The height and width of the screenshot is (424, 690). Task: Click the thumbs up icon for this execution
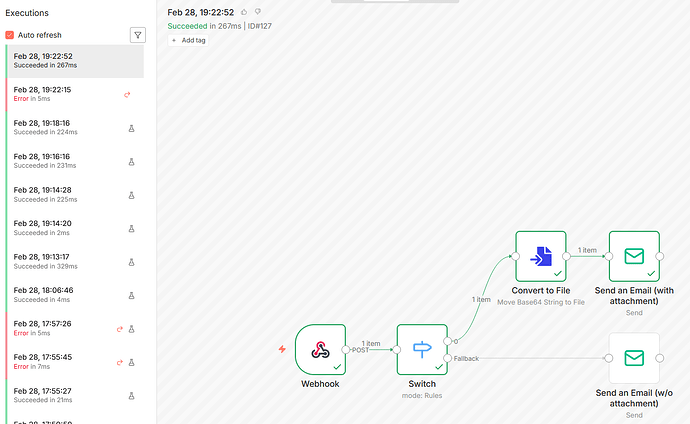244,12
